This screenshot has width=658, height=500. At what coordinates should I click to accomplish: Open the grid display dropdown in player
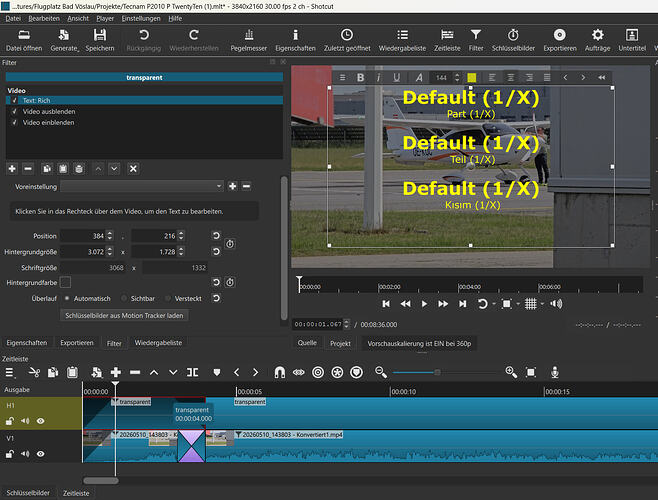(543, 304)
